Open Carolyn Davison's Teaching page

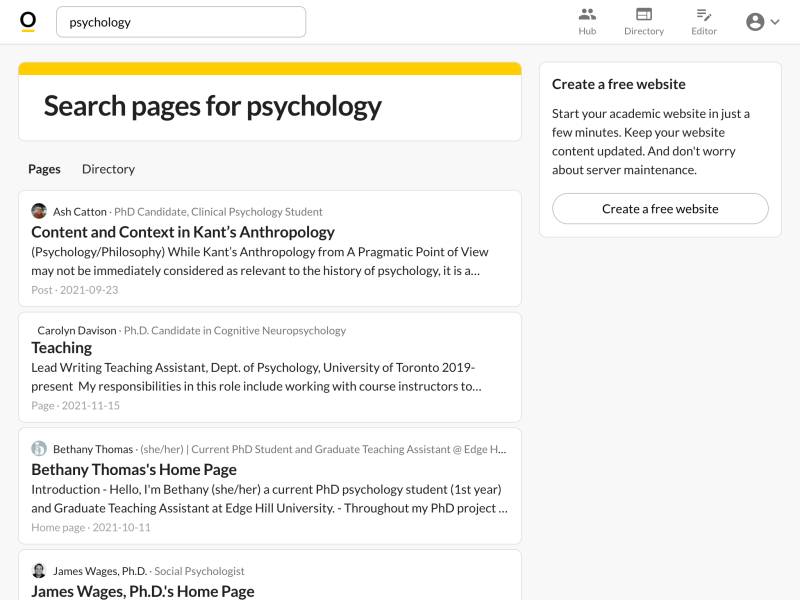pyautogui.click(x=62, y=348)
